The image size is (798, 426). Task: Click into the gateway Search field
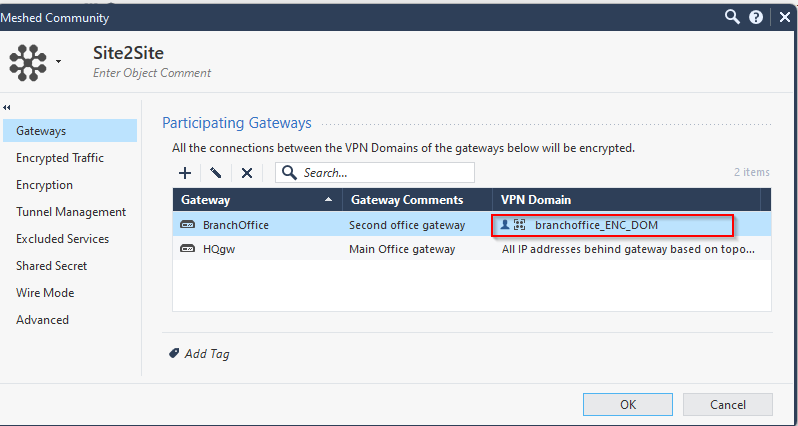(x=375, y=173)
